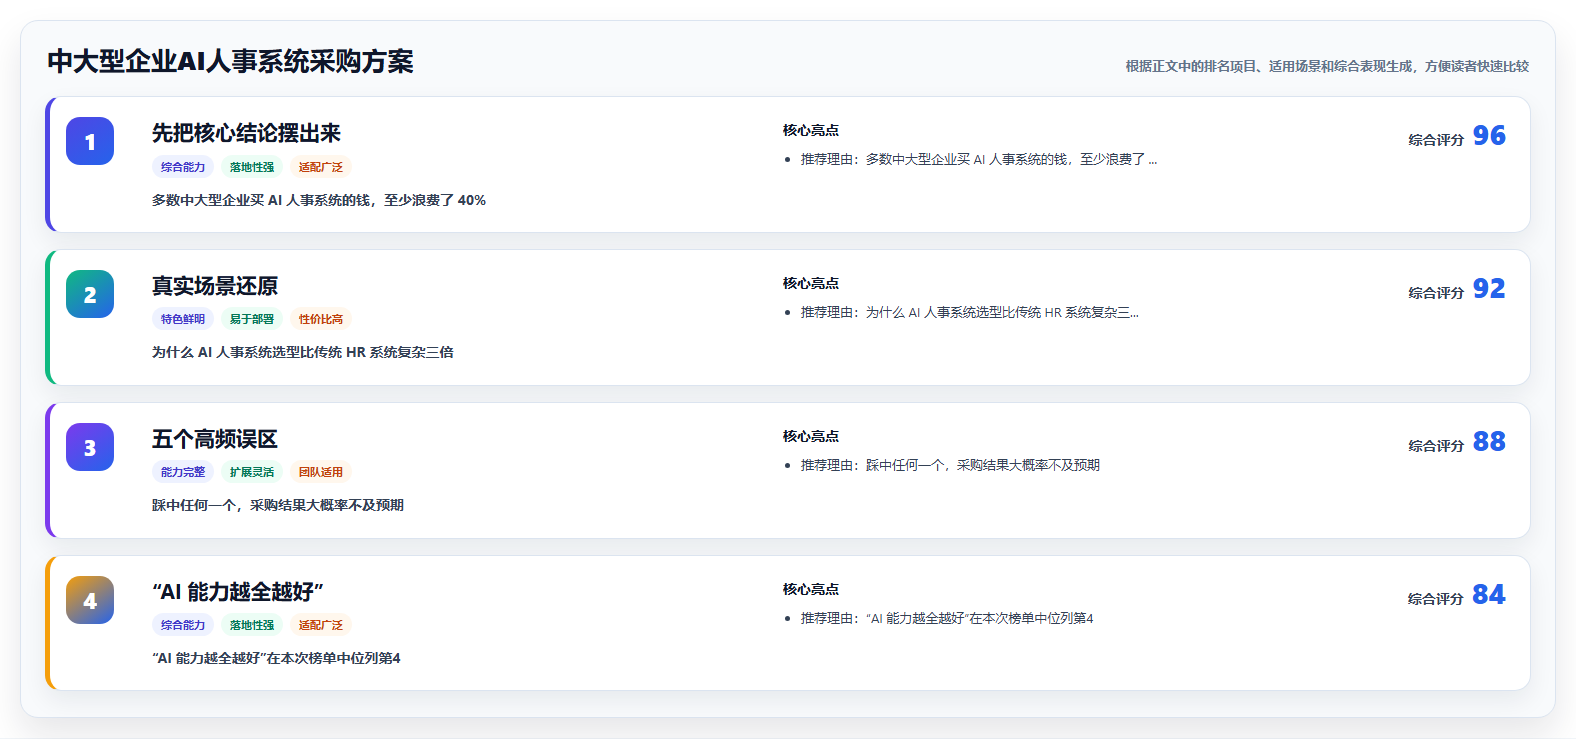Click the score value 88
Viewport: 1576px width, 739px height.
tap(1489, 442)
